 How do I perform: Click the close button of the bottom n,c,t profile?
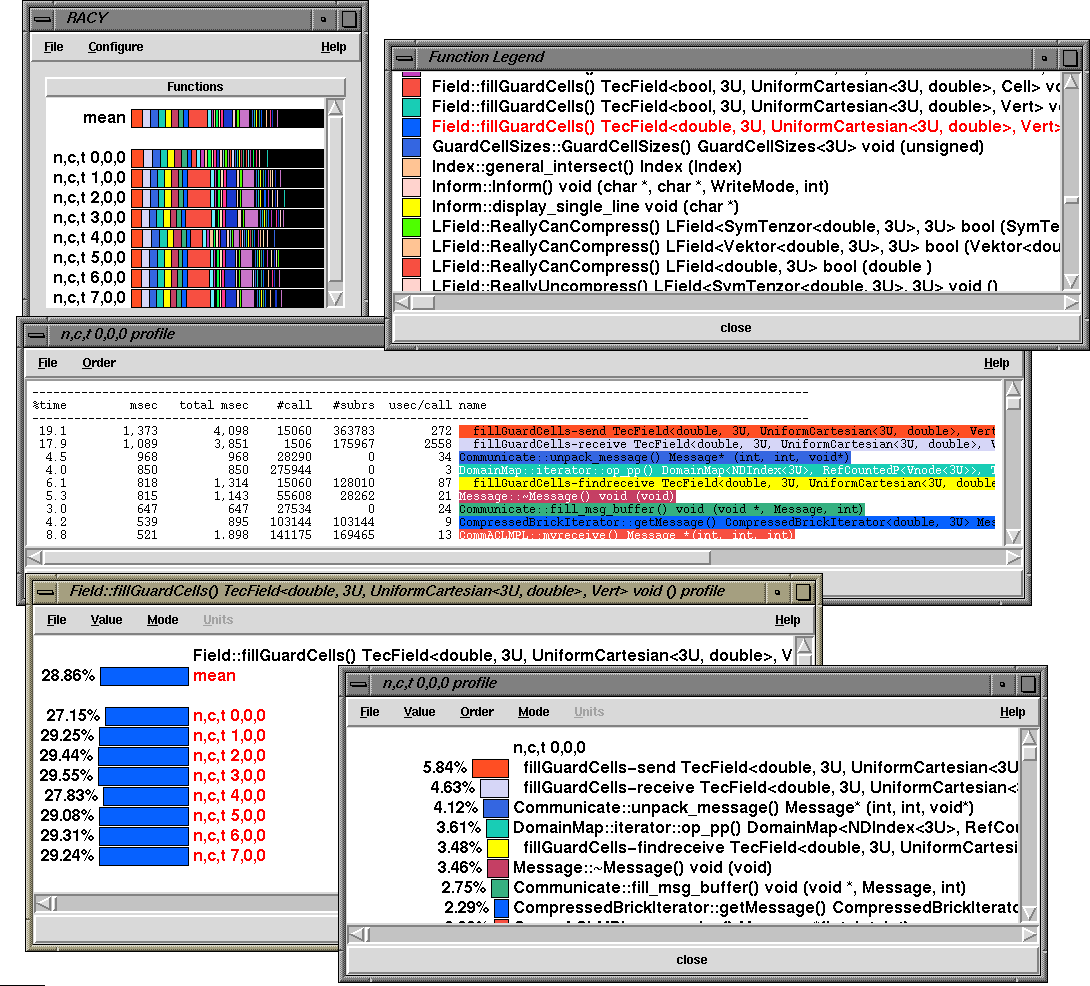tap(691, 960)
